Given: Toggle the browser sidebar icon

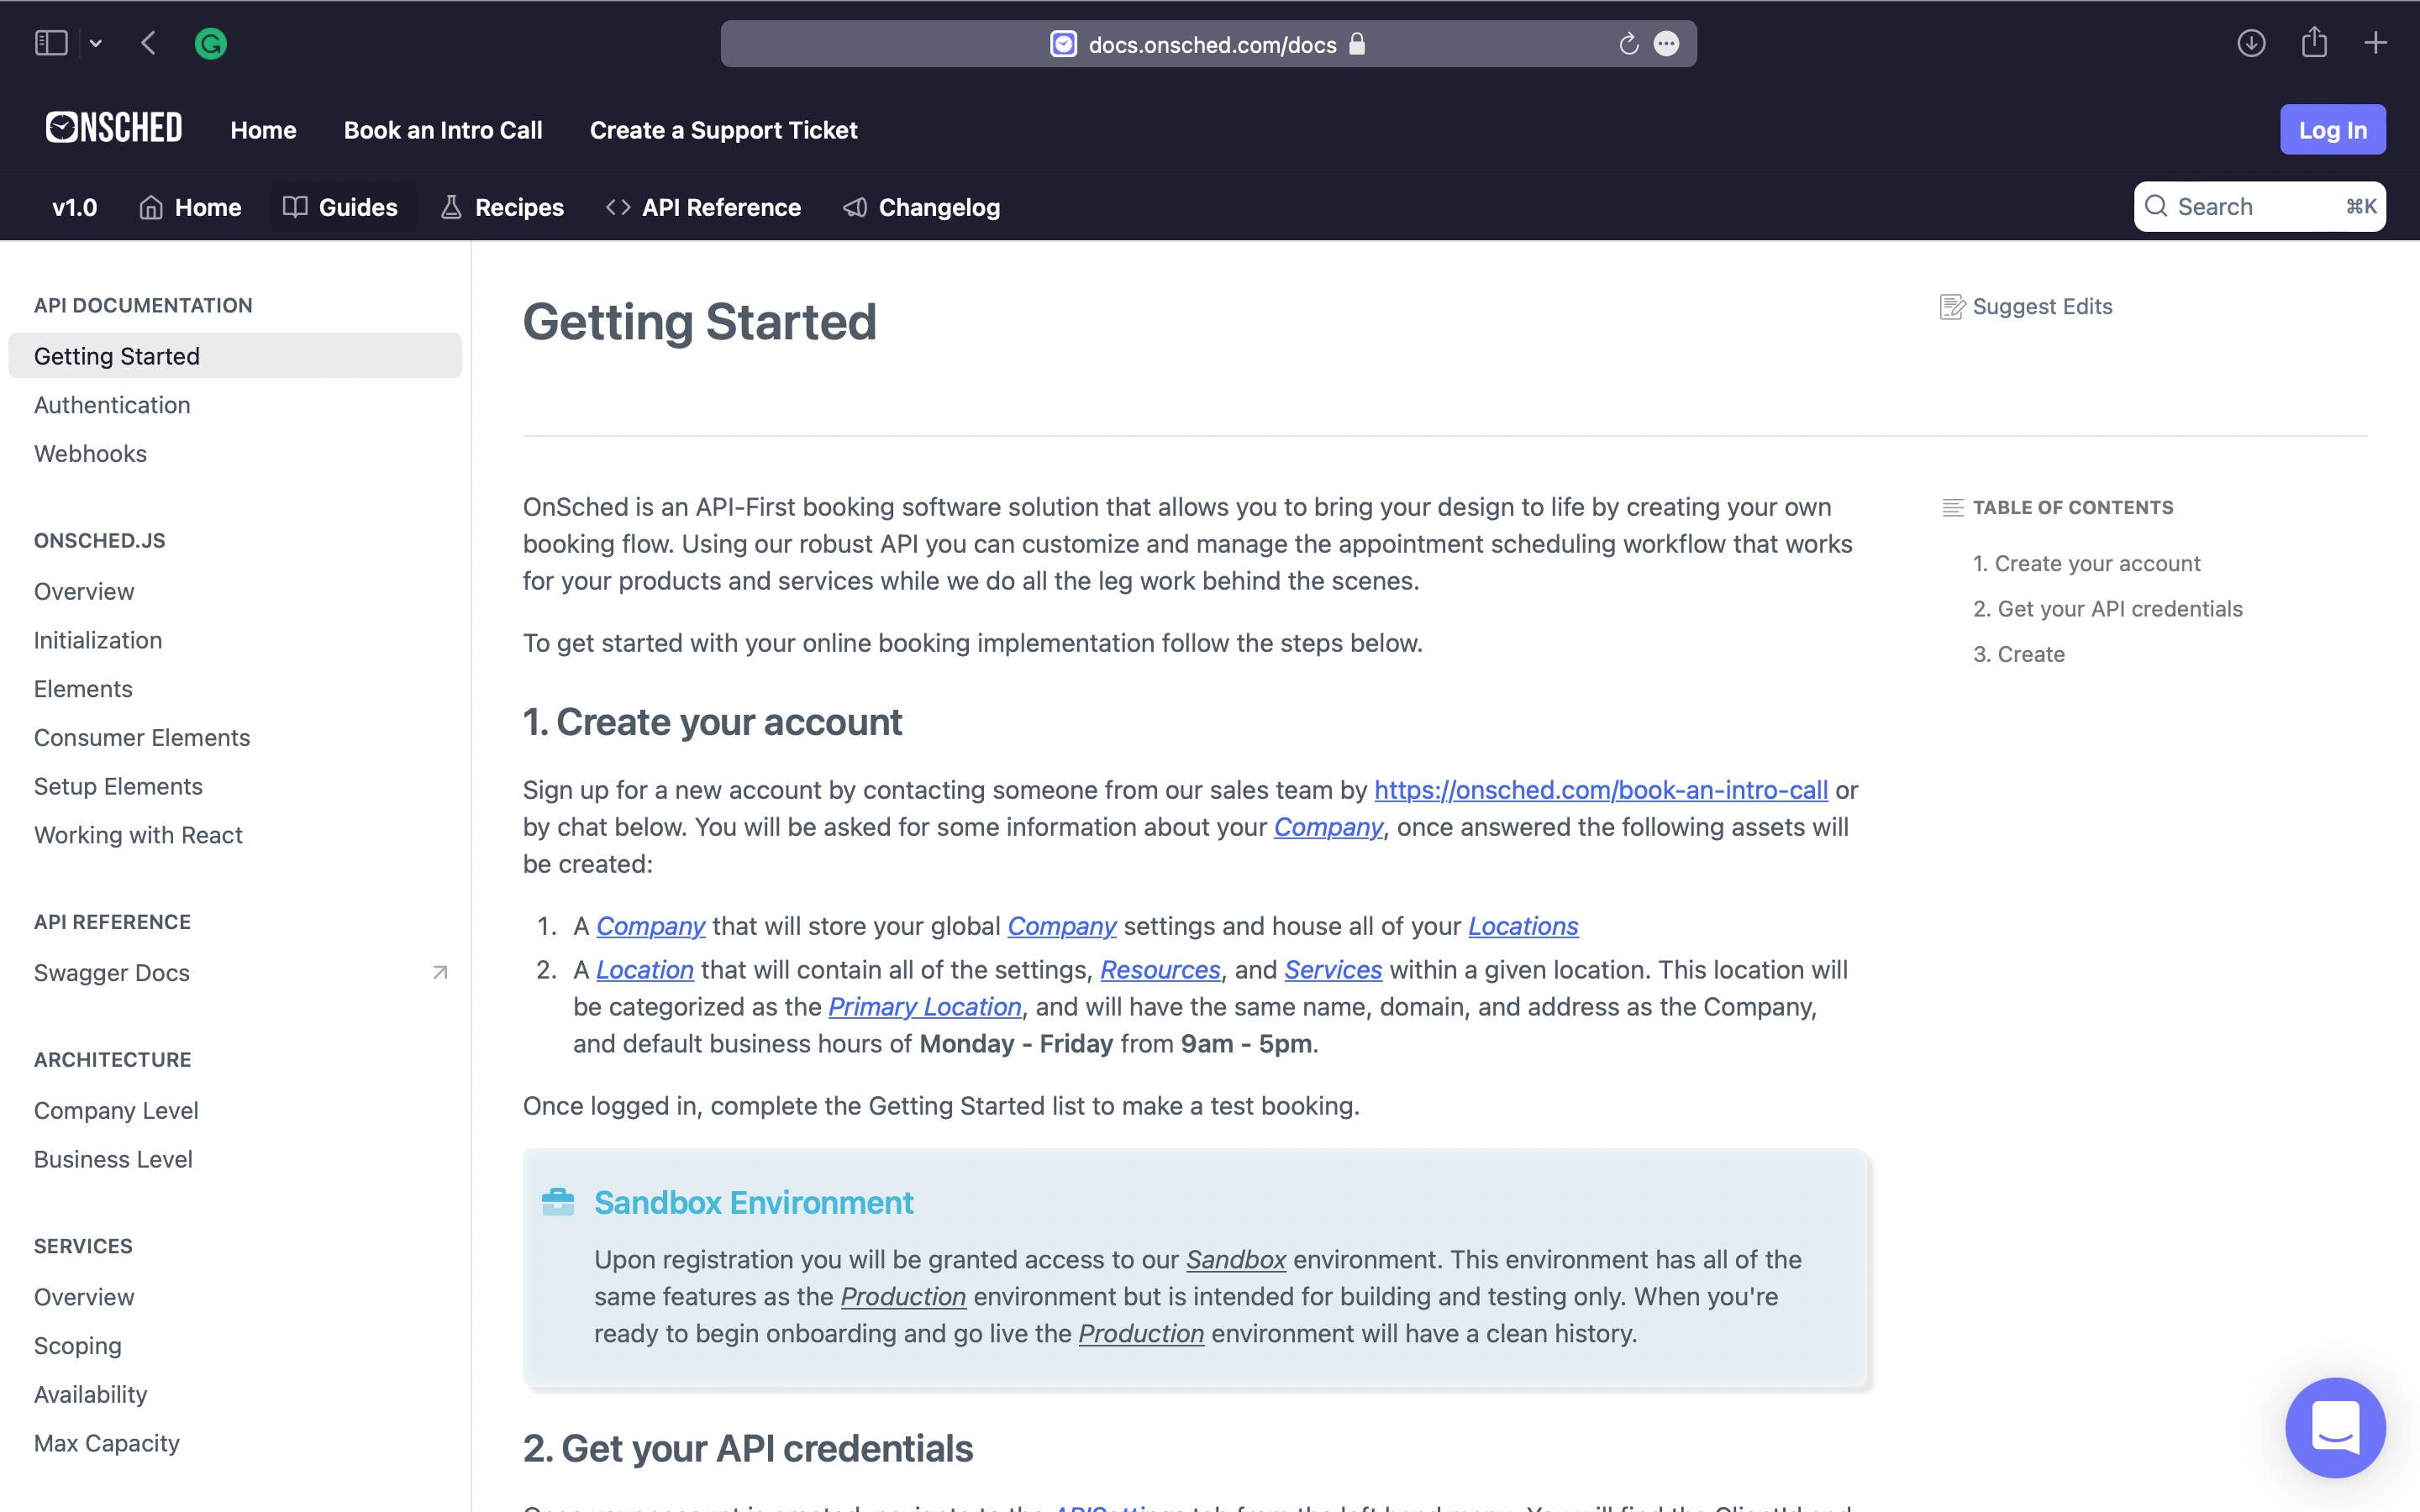Looking at the screenshot, I should pyautogui.click(x=51, y=43).
